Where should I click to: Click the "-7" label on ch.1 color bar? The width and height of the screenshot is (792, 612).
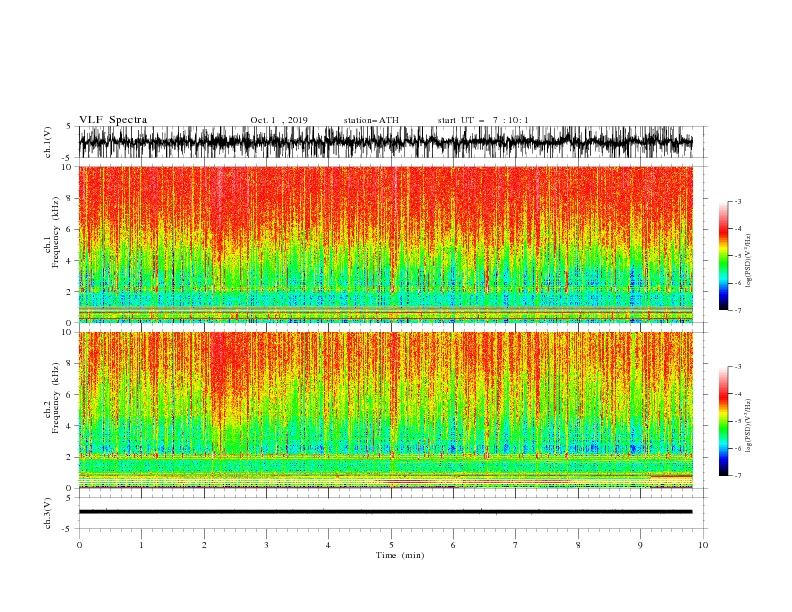click(737, 310)
